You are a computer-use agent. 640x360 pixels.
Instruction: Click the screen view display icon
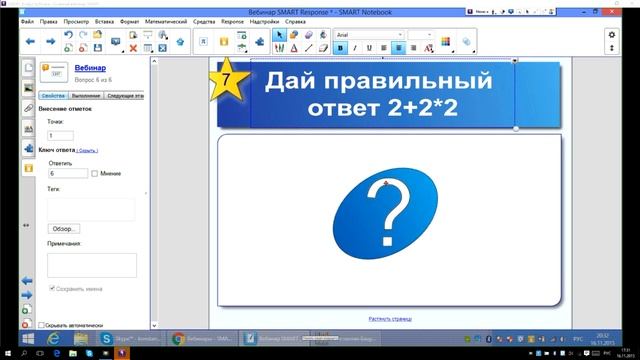point(116,42)
